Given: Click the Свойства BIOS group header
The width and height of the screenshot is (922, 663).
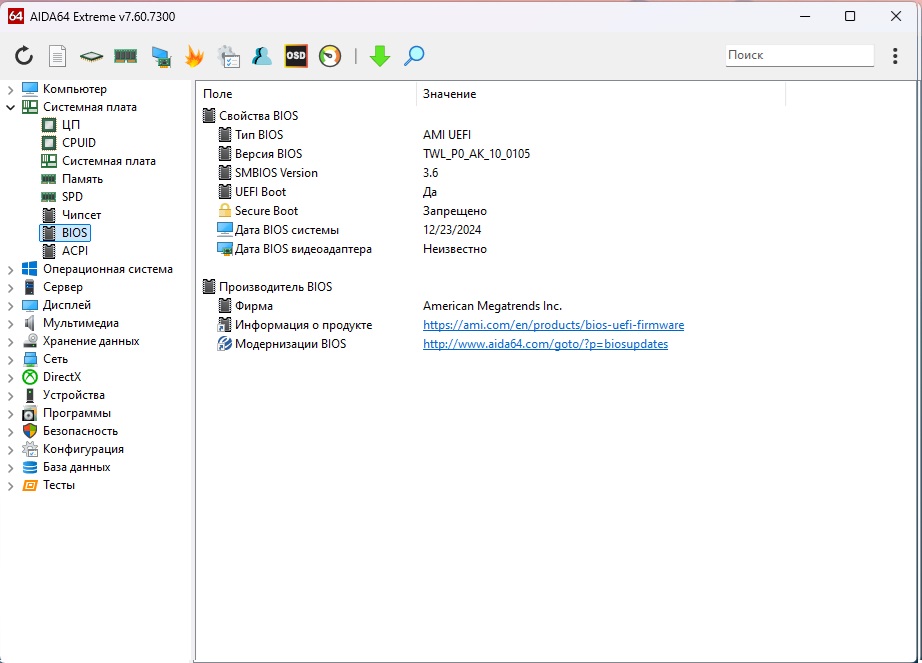Looking at the screenshot, I should pyautogui.click(x=258, y=116).
